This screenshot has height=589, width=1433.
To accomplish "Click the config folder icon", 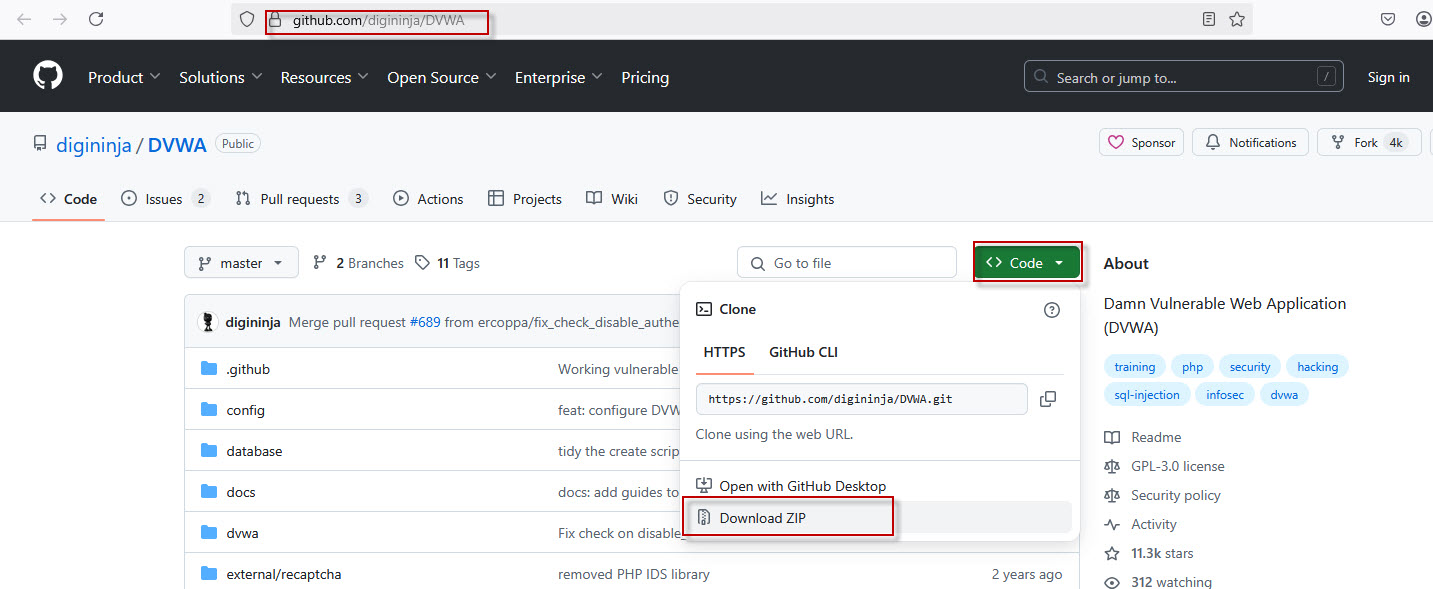I will coord(209,410).
